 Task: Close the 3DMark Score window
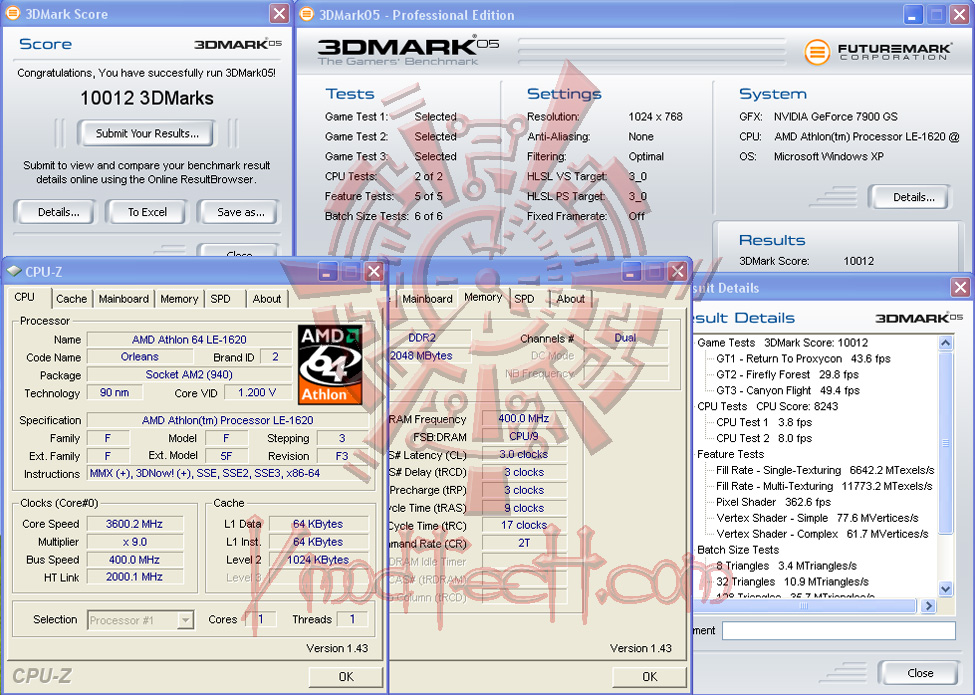tap(279, 14)
